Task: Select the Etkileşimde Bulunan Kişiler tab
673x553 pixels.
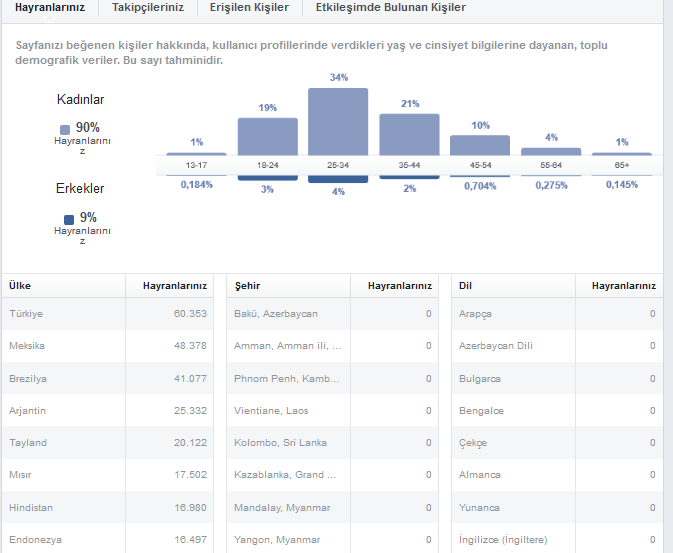Action: coord(391,7)
